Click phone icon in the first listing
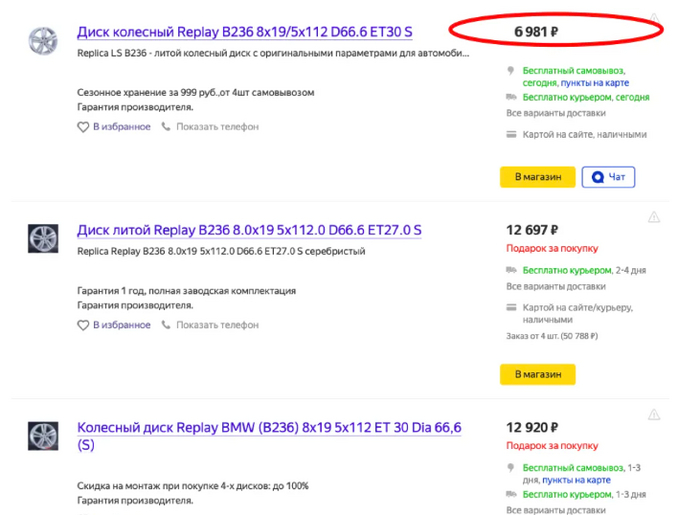Image resolution: width=700 pixels, height=515 pixels. tap(166, 127)
